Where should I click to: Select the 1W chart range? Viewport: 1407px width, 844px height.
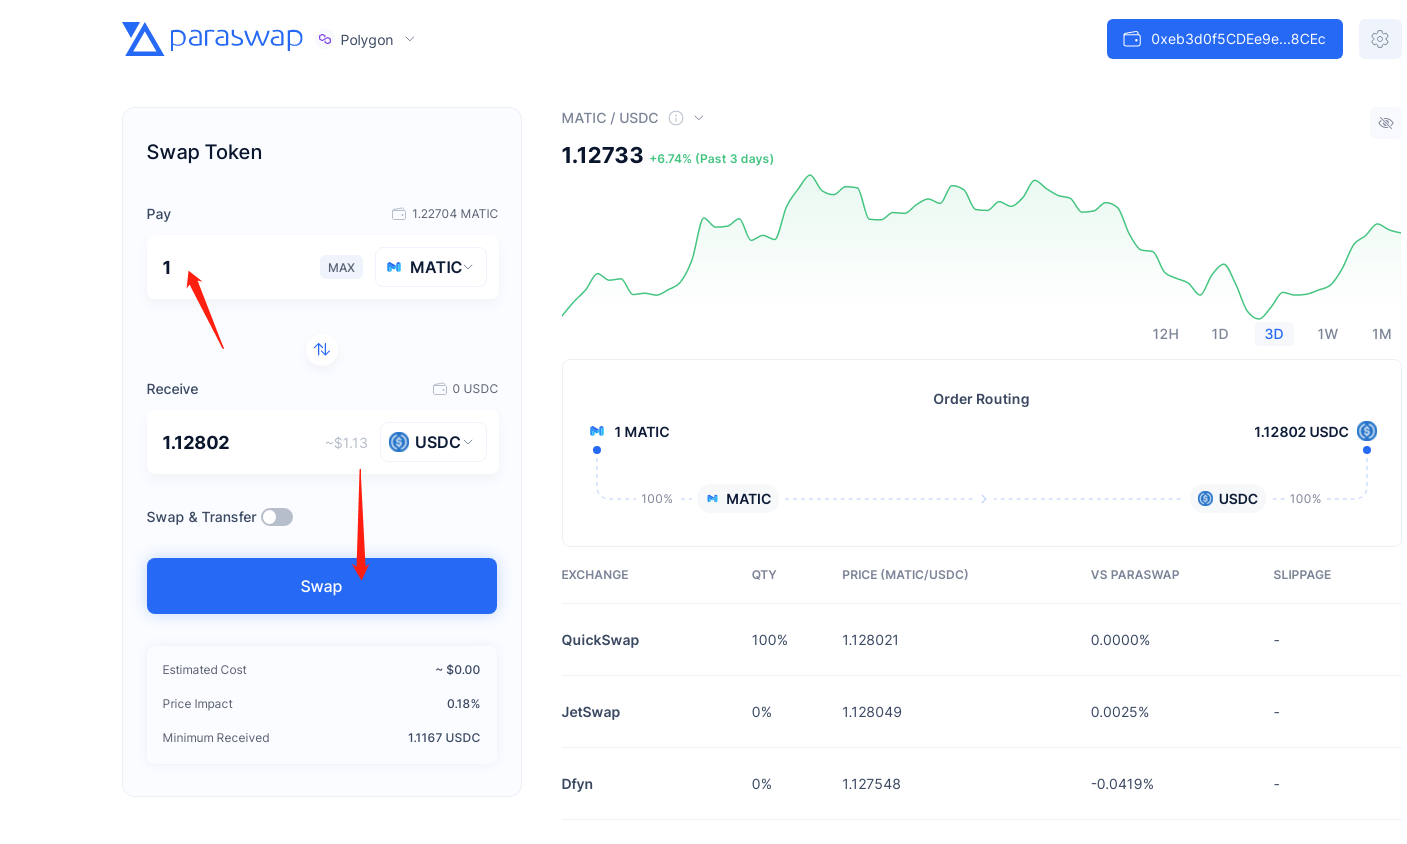[1328, 334]
